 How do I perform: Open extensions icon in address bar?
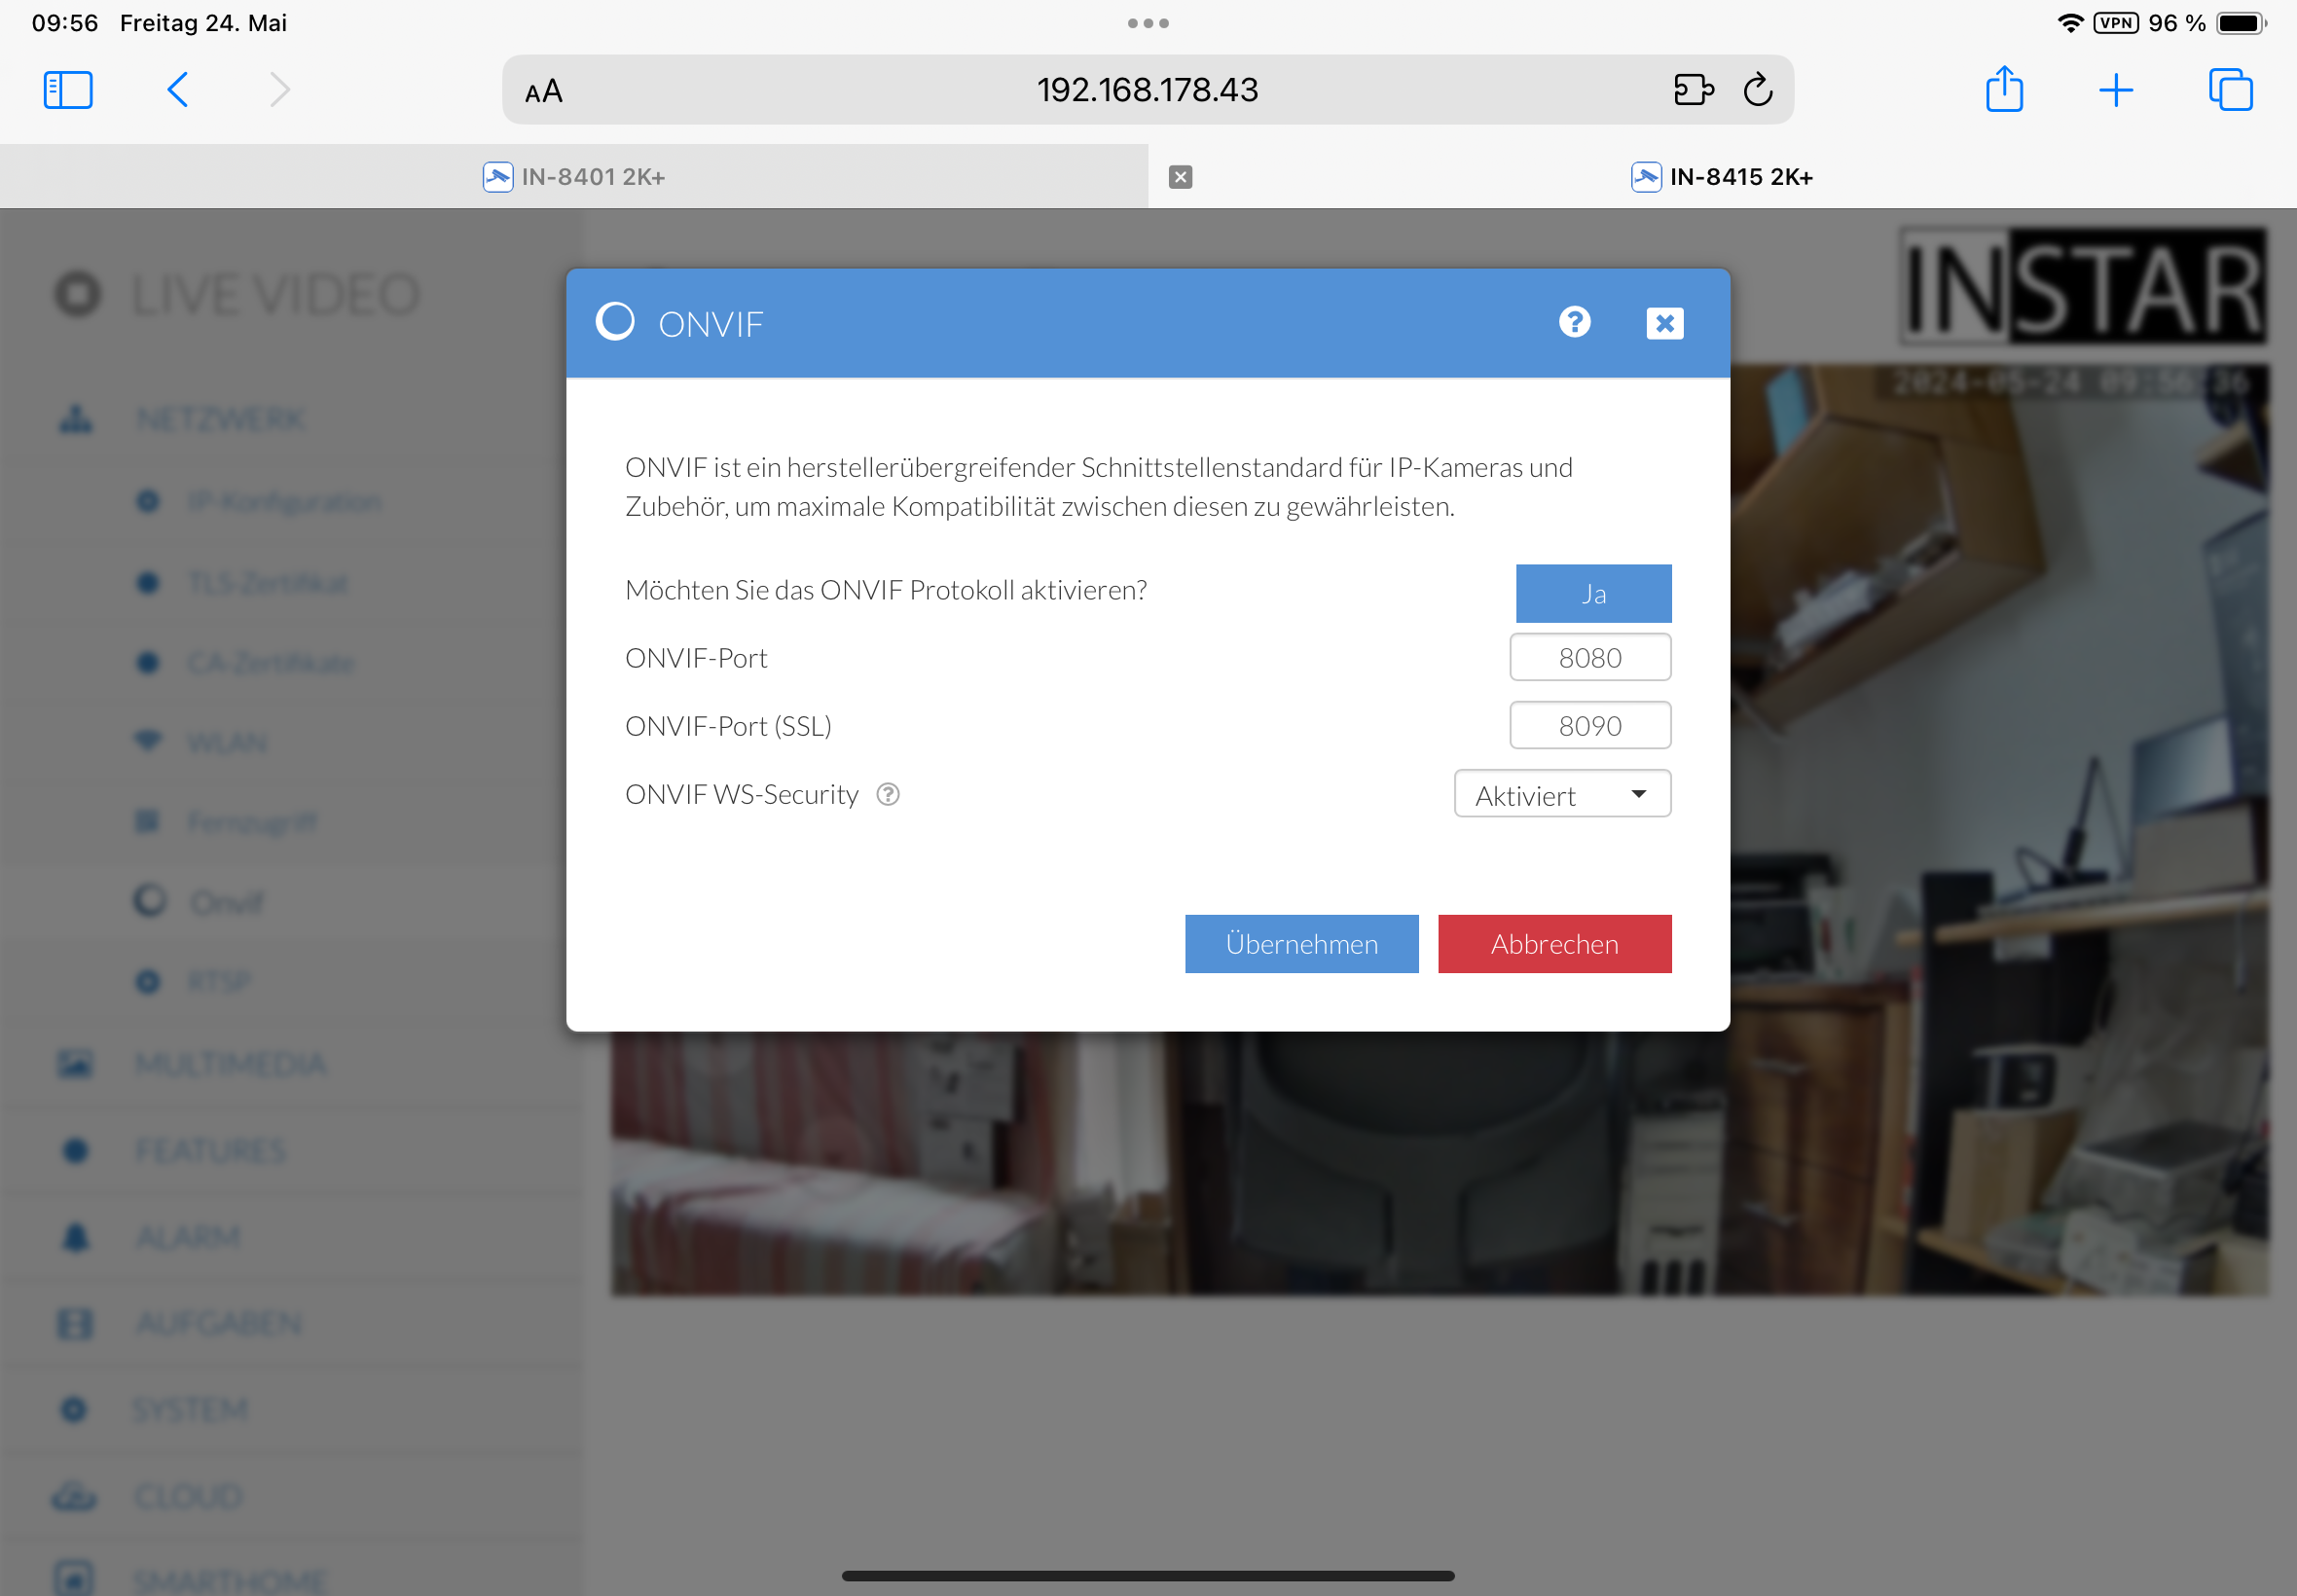pyautogui.click(x=1693, y=90)
